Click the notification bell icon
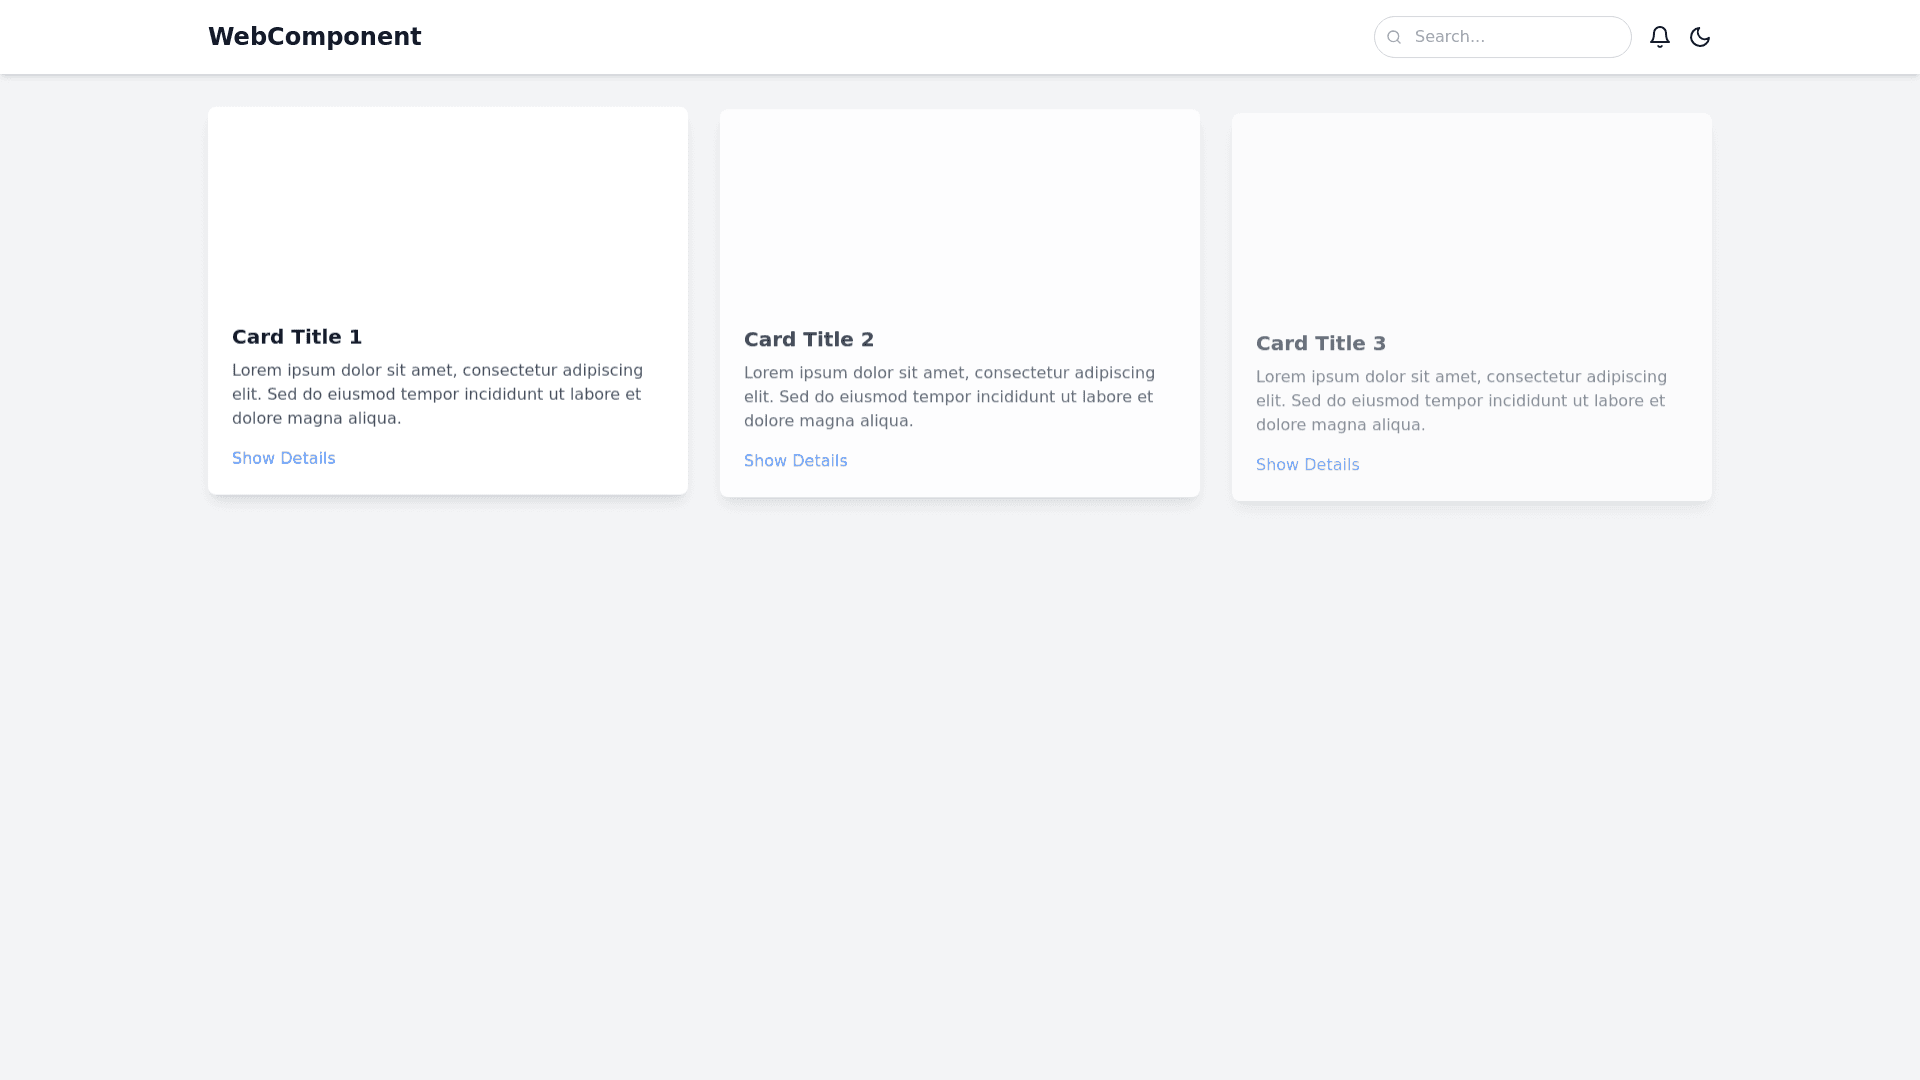 [1660, 37]
